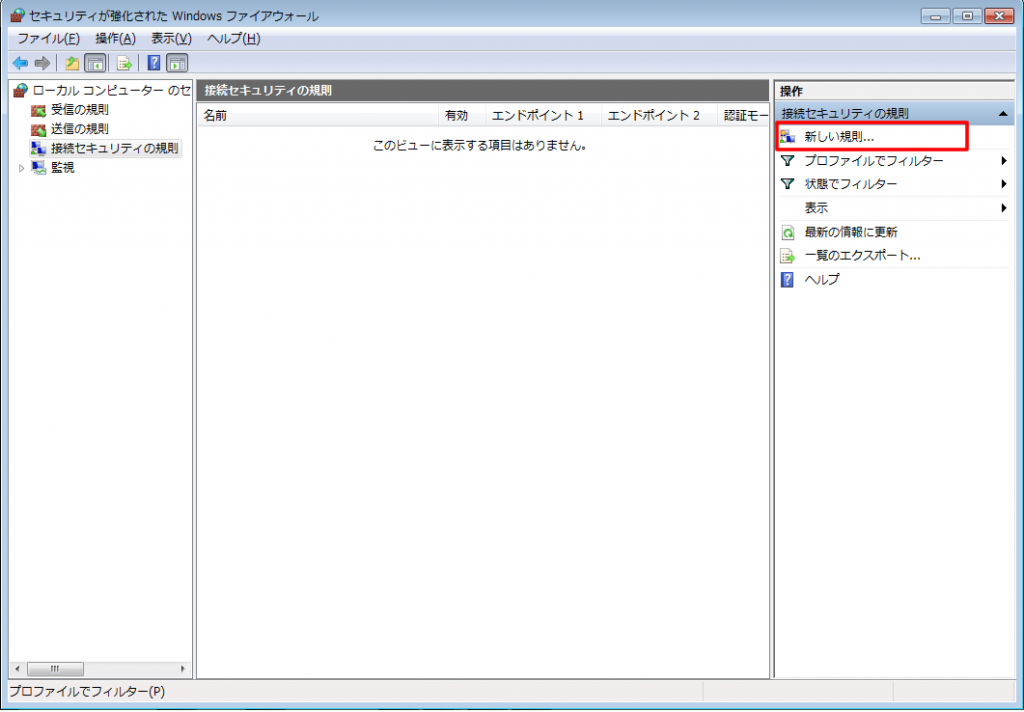Image resolution: width=1024 pixels, height=712 pixels.
Task: Toggle the Show/Hide Console Tree toolbar icon
Action: (95, 63)
